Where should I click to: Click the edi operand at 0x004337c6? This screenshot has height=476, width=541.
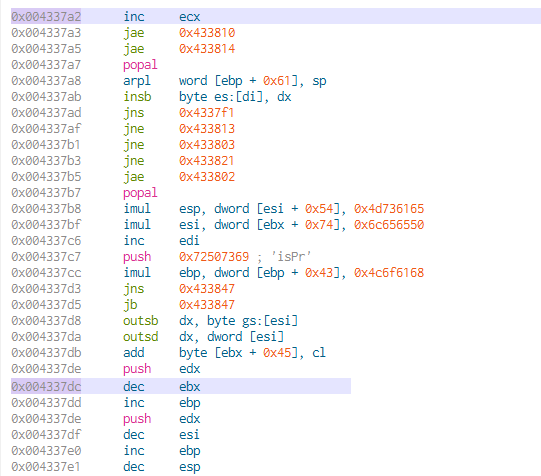tap(189, 241)
